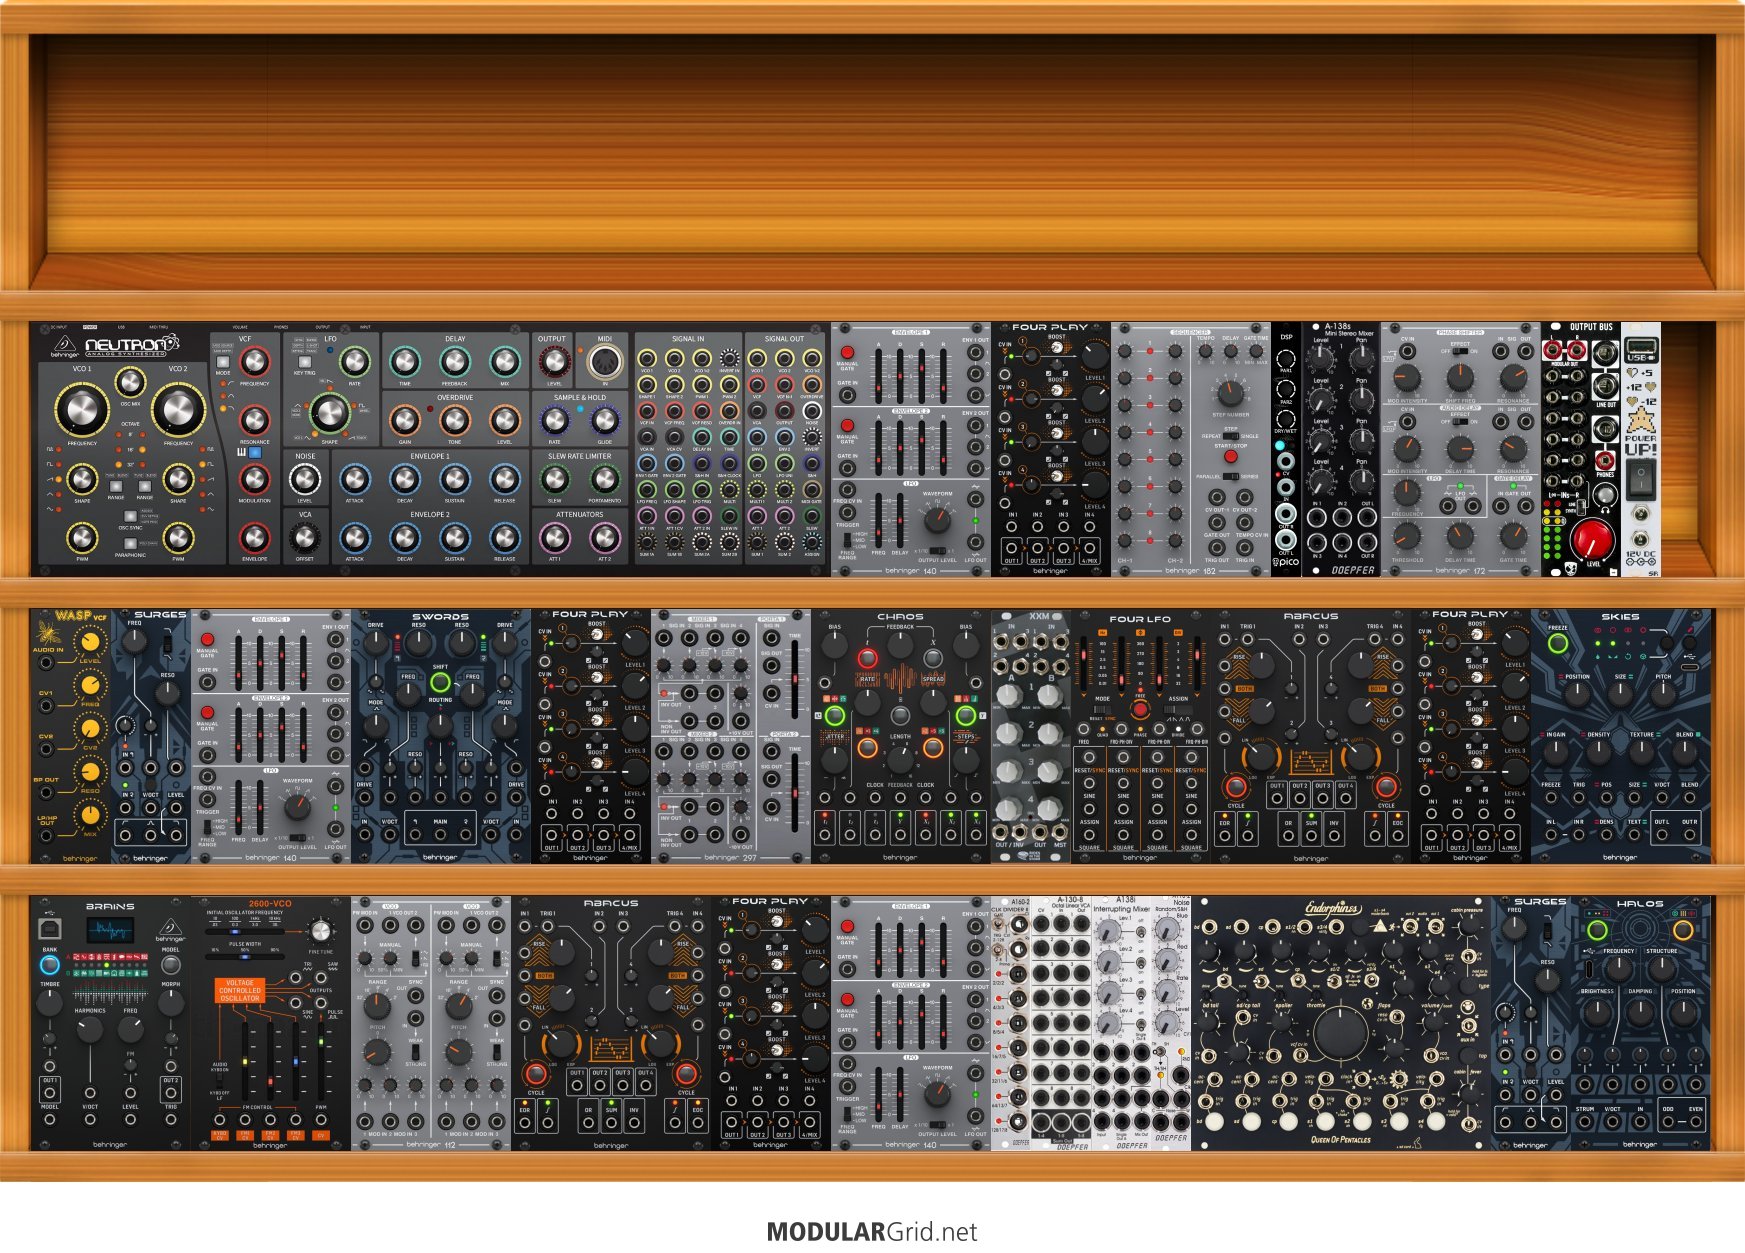Click the Neutron LFO Rate knob
Image resolution: width=1745 pixels, height=1253 pixels.
click(354, 361)
